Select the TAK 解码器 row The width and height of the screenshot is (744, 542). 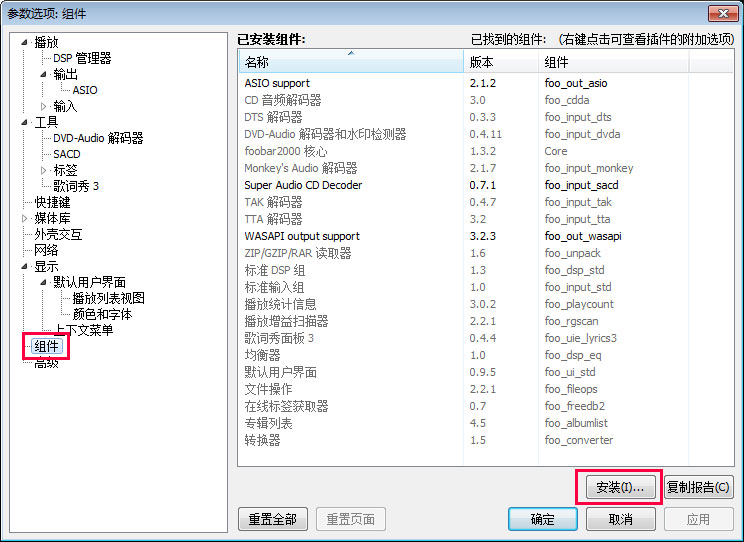coord(486,202)
